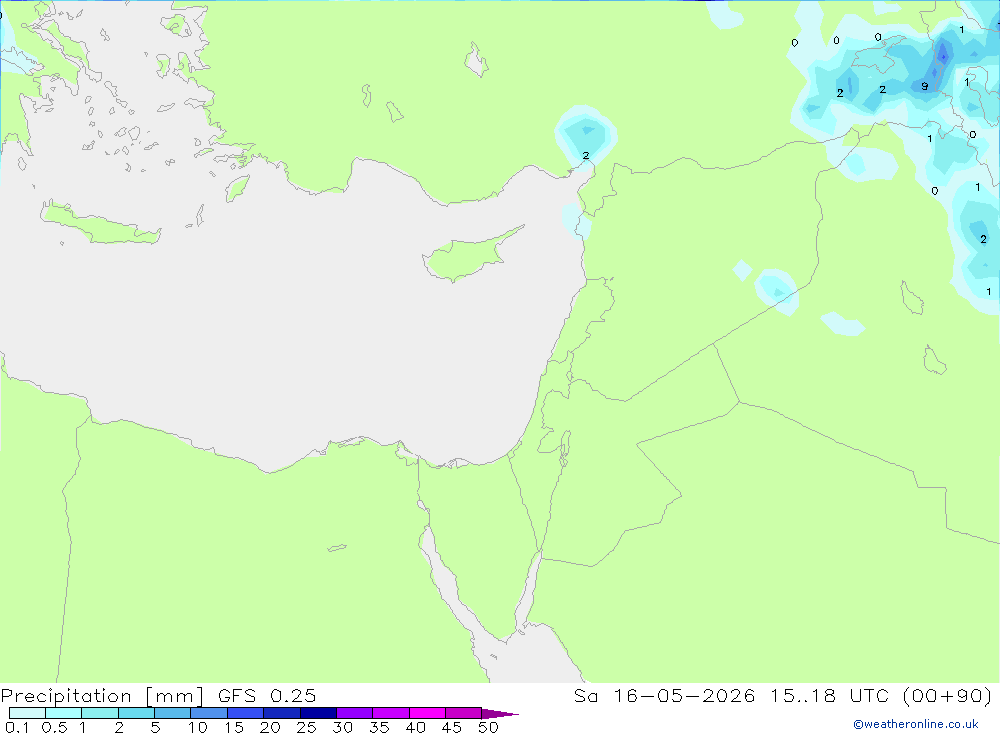Open the weatheronline.co.uk credit link
This screenshot has height=733, width=1000.
pos(916,724)
